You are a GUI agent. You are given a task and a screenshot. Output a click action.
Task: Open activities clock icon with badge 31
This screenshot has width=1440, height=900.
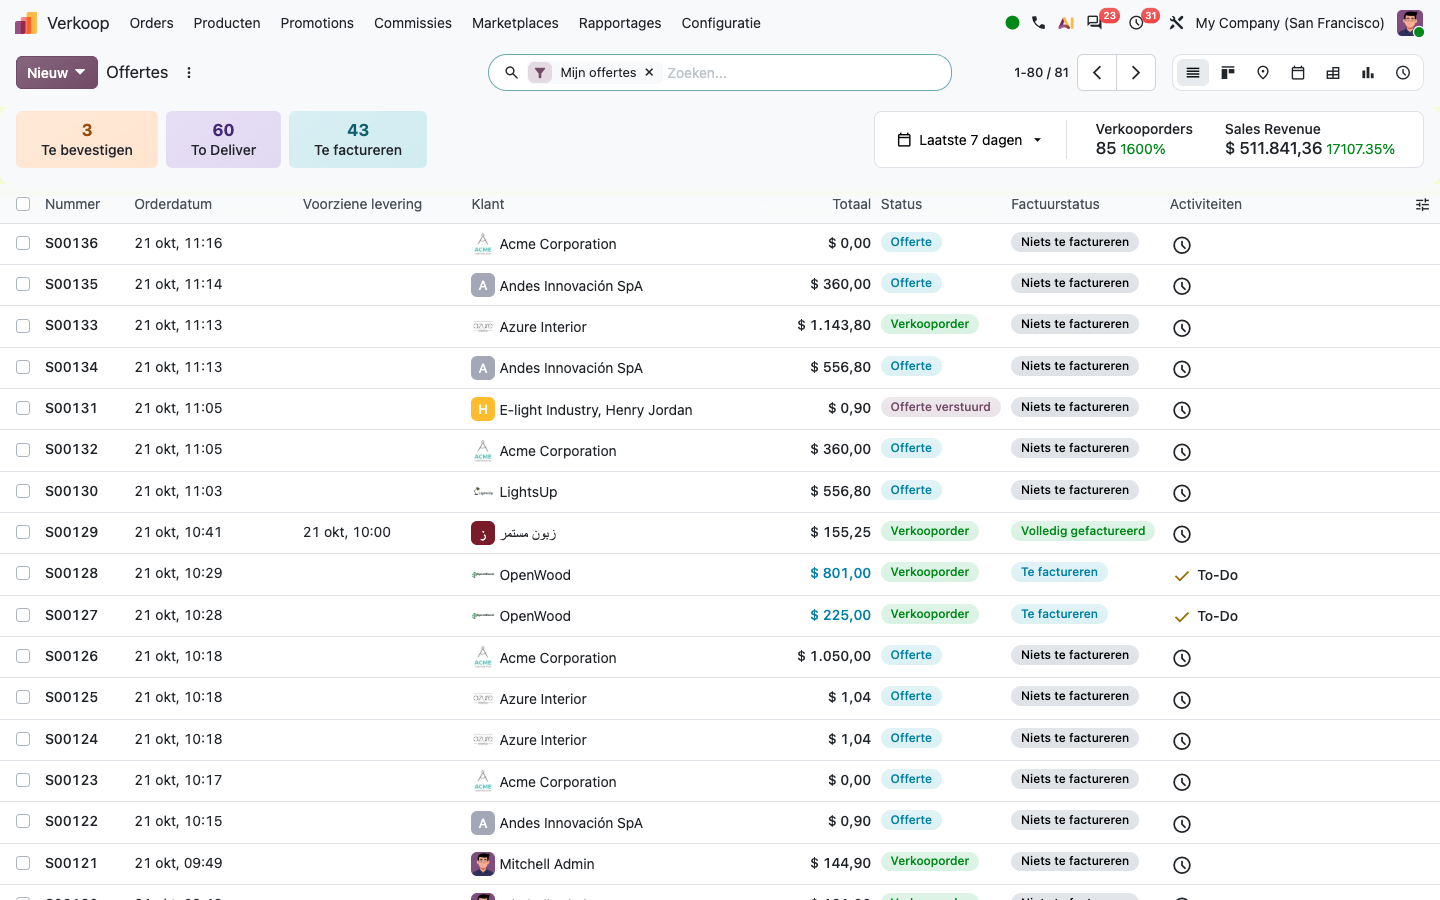pyautogui.click(x=1137, y=22)
